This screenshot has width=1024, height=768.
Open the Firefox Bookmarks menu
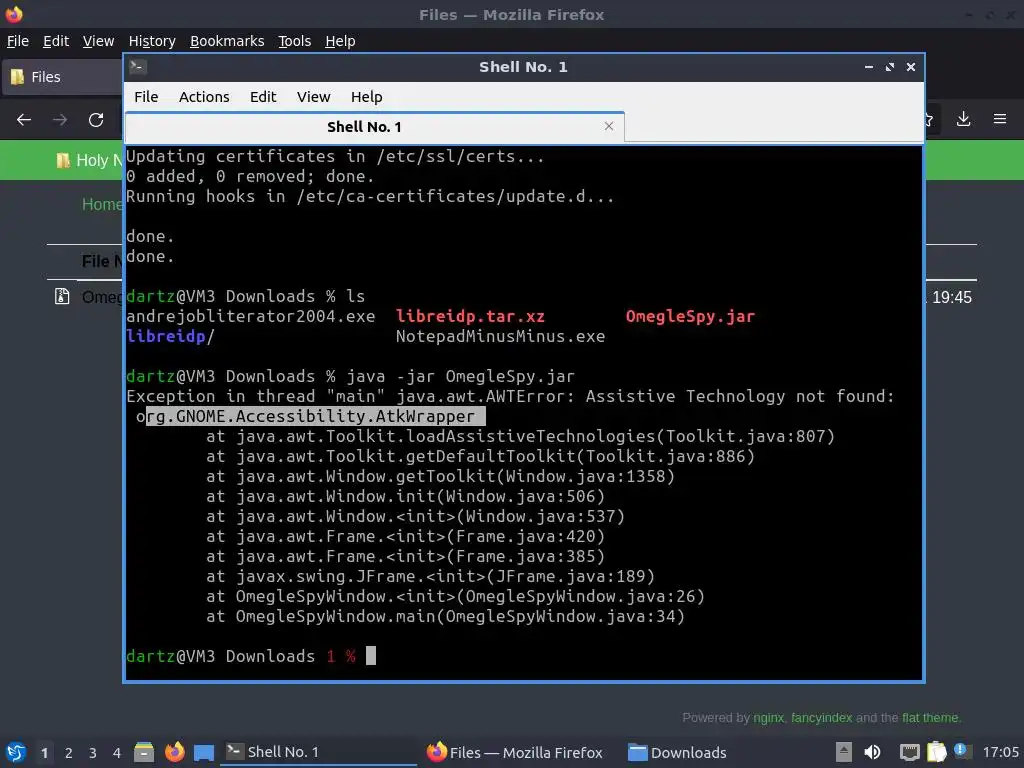click(x=227, y=41)
